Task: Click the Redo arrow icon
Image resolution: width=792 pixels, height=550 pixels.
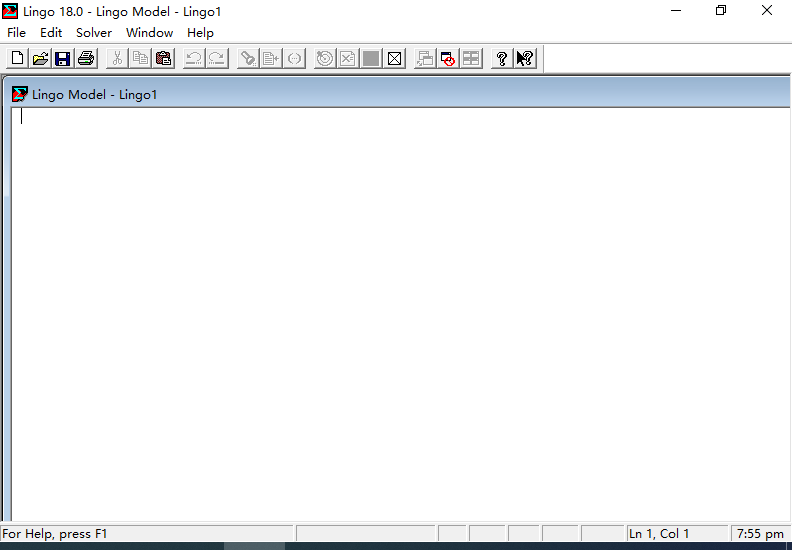Action: (217, 59)
